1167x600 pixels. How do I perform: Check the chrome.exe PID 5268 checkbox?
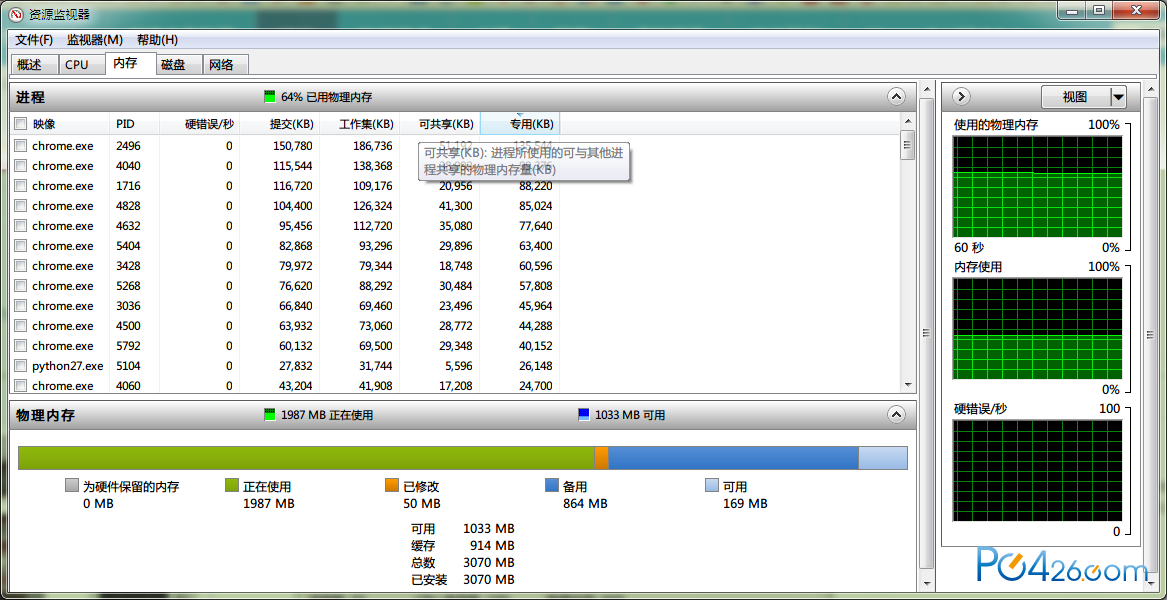[x=20, y=286]
